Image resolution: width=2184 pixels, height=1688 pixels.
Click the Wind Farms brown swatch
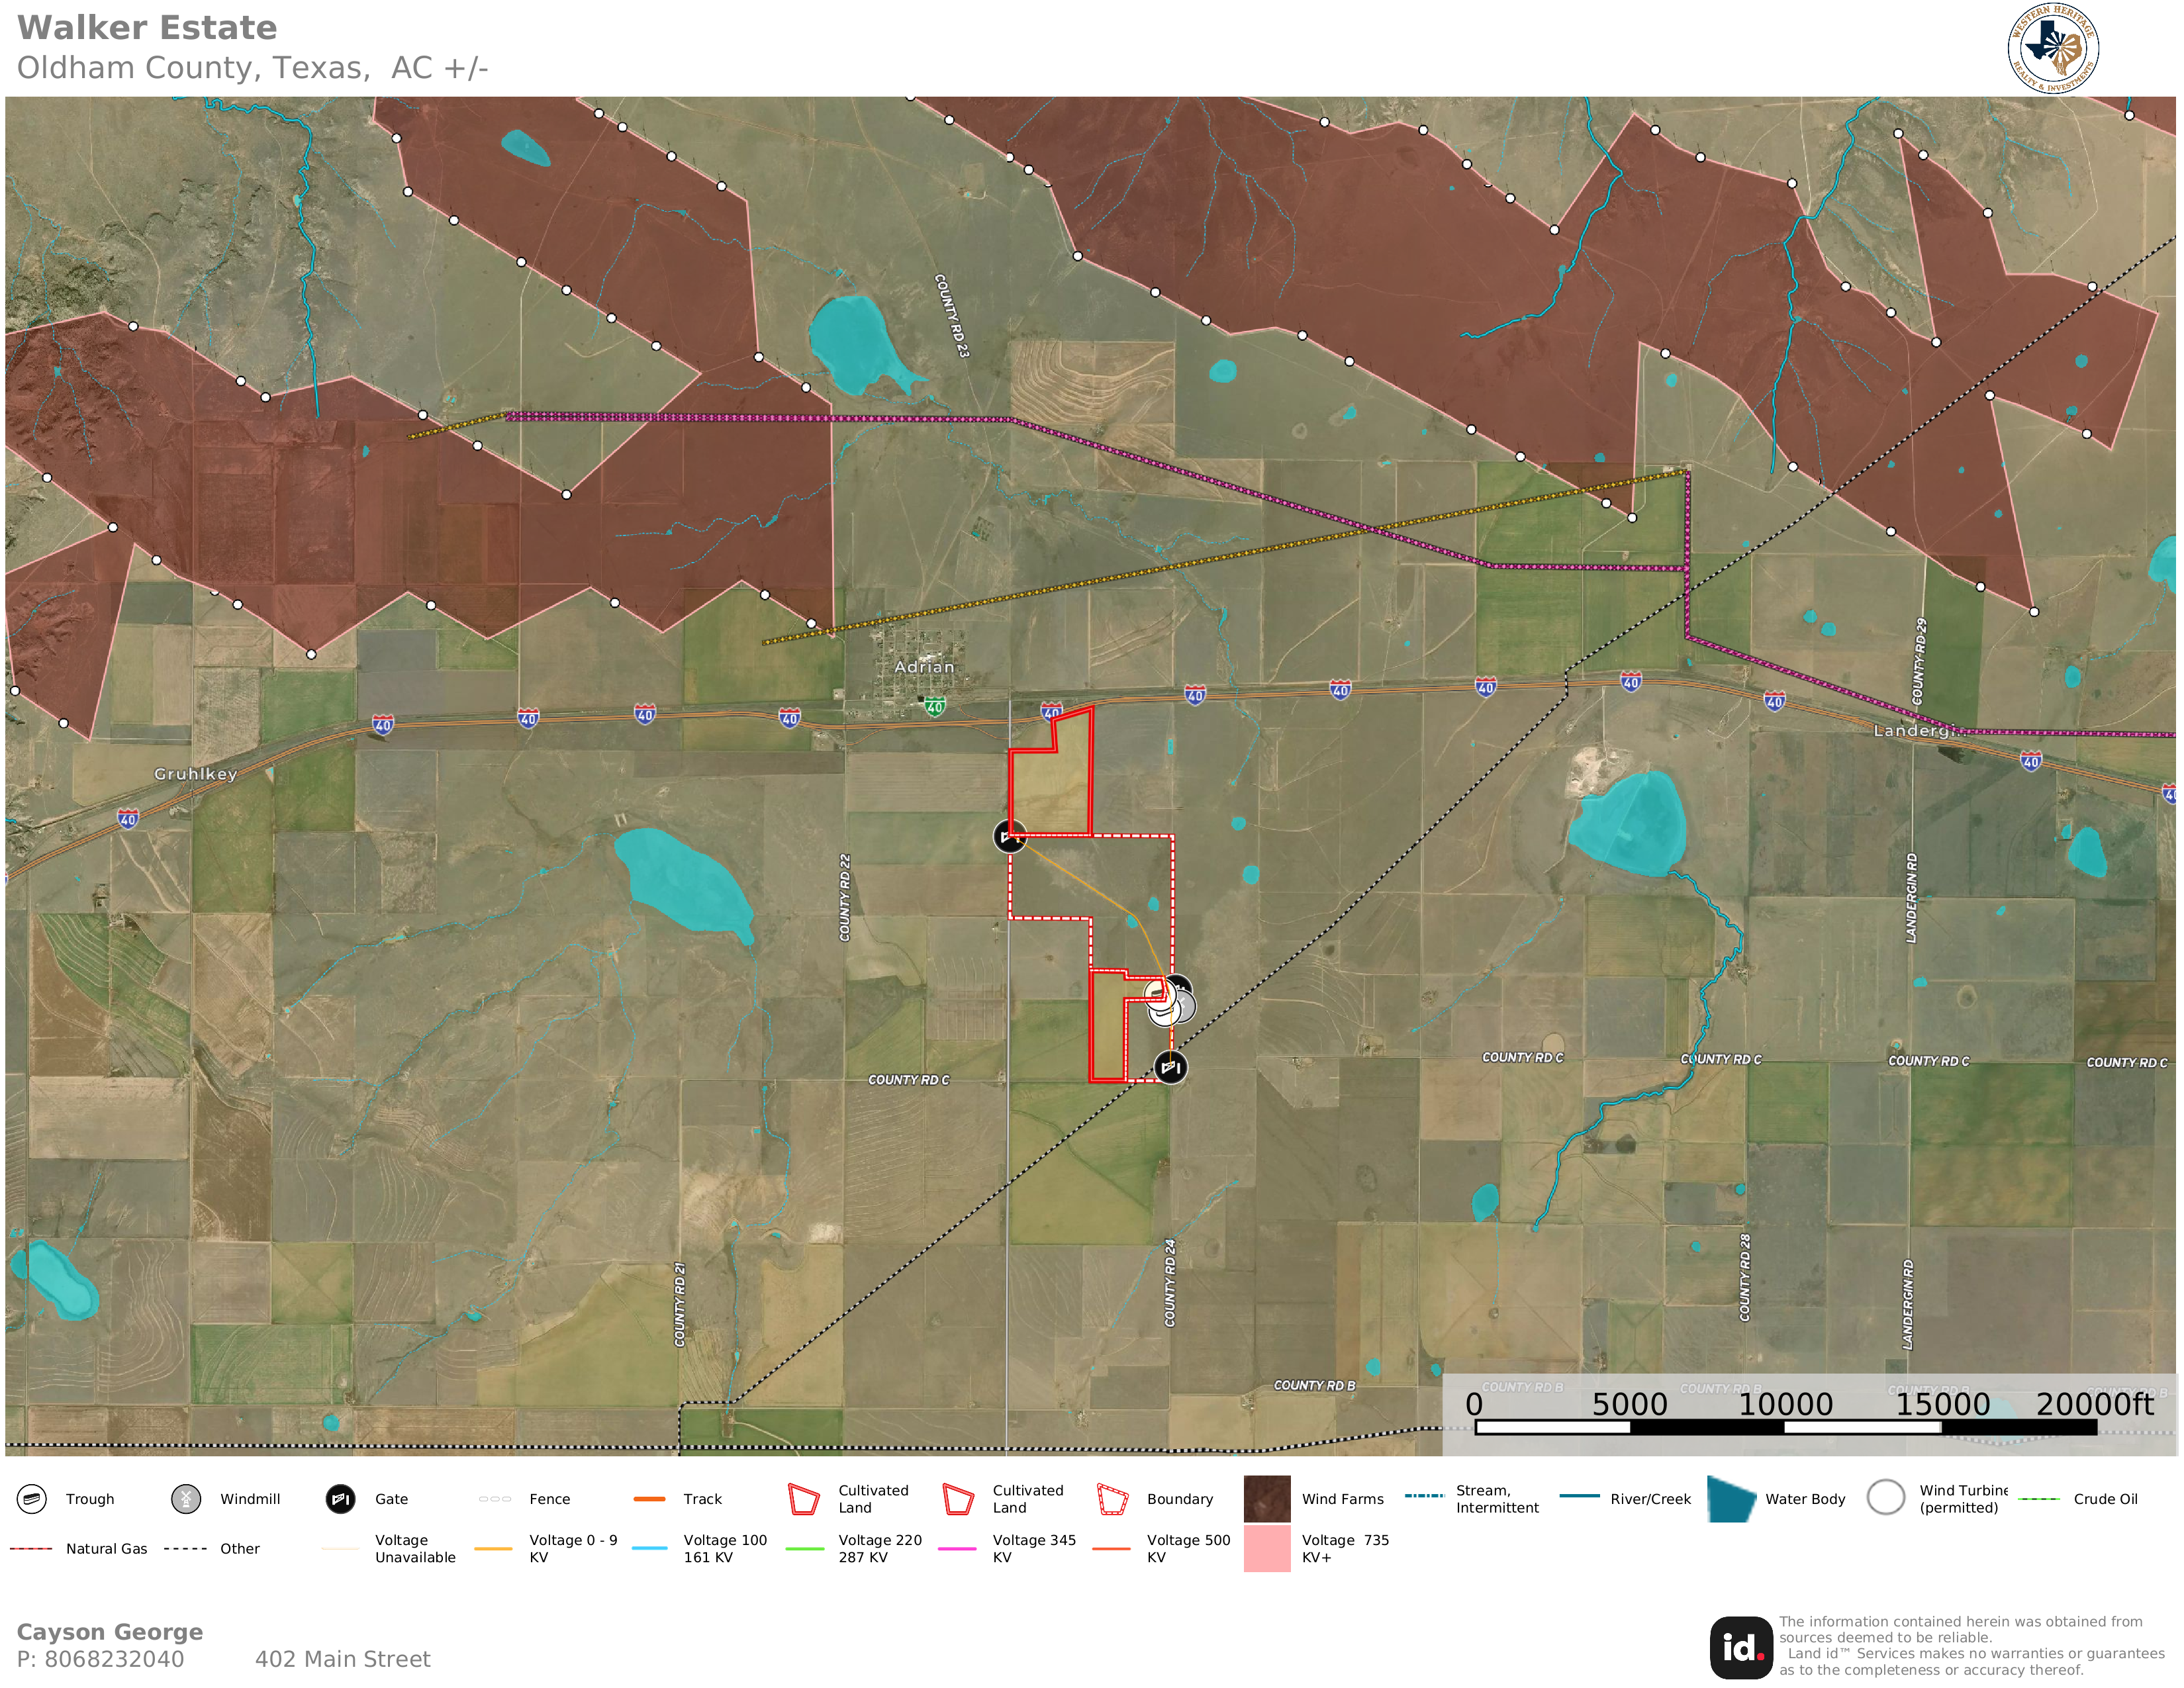1267,1499
